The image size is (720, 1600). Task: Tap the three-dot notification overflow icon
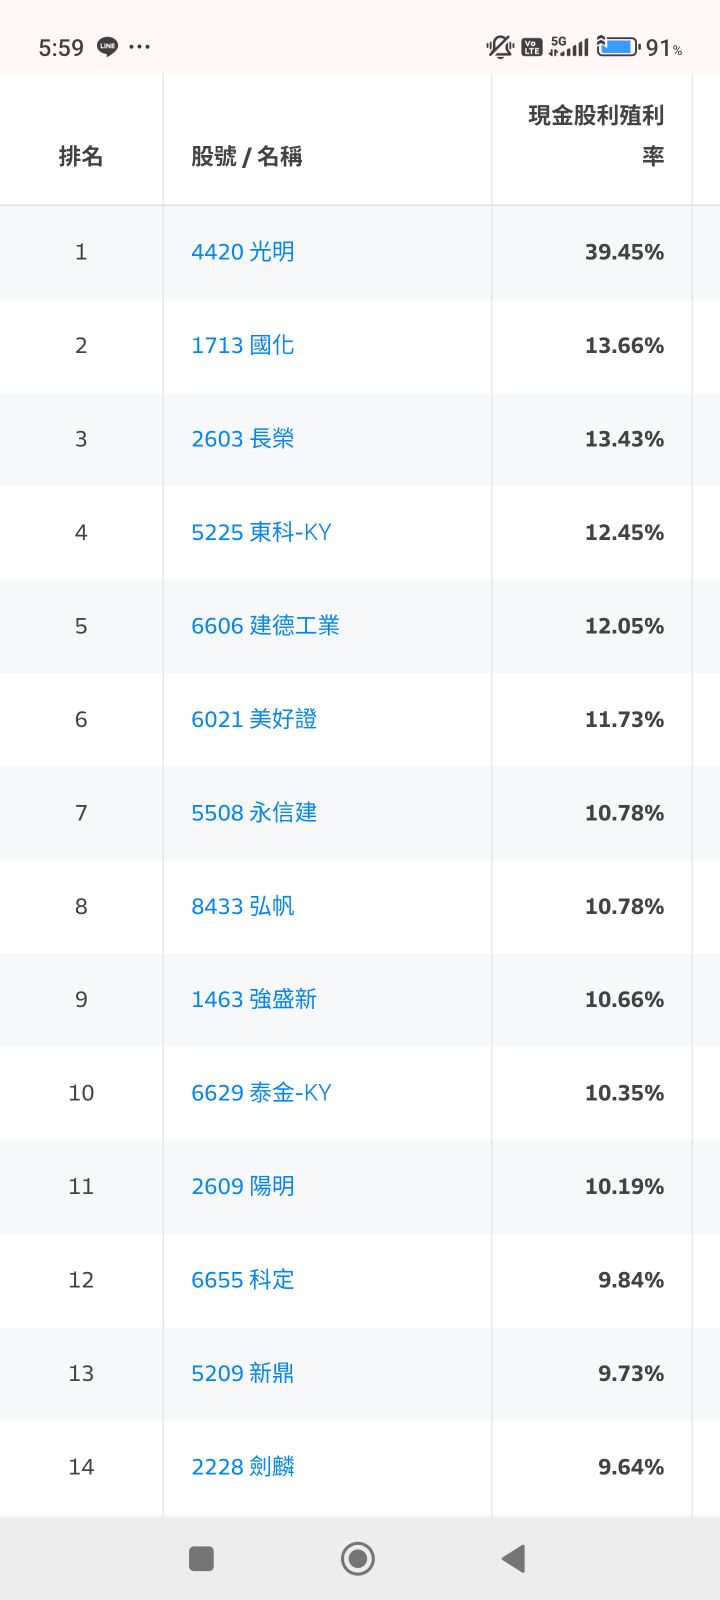139,47
